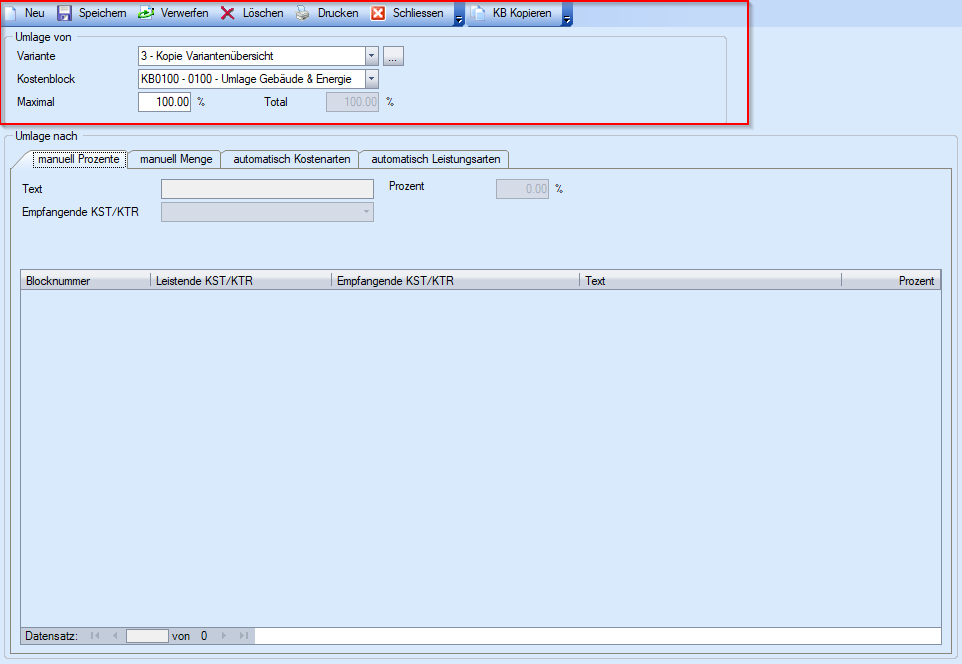Screen dimensions: 962x664
Task: Click the Schliessen toolbar label
Action: pyautogui.click(x=418, y=13)
